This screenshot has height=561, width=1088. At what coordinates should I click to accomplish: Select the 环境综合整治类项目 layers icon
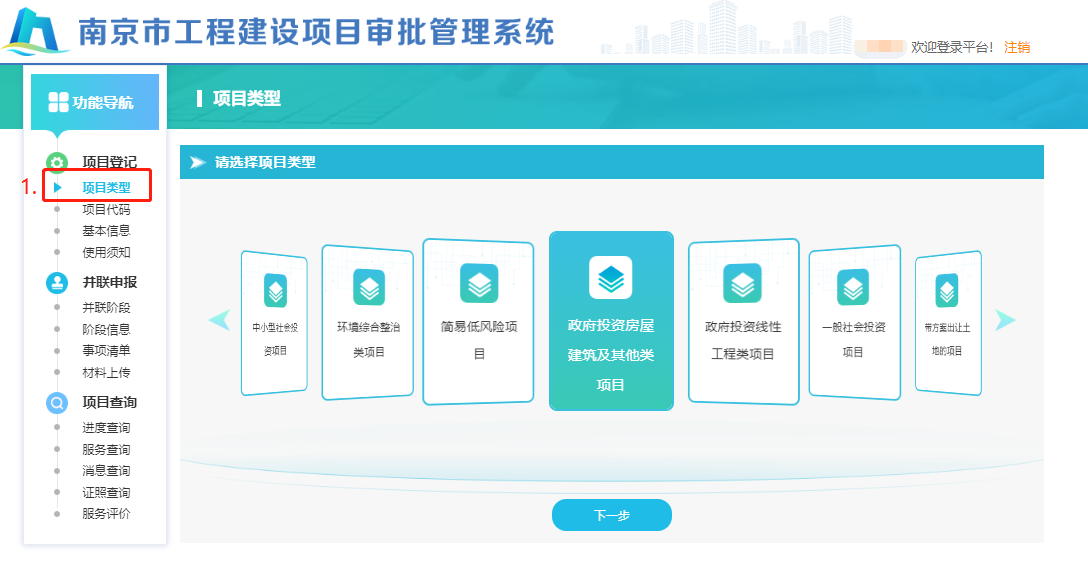pos(368,287)
